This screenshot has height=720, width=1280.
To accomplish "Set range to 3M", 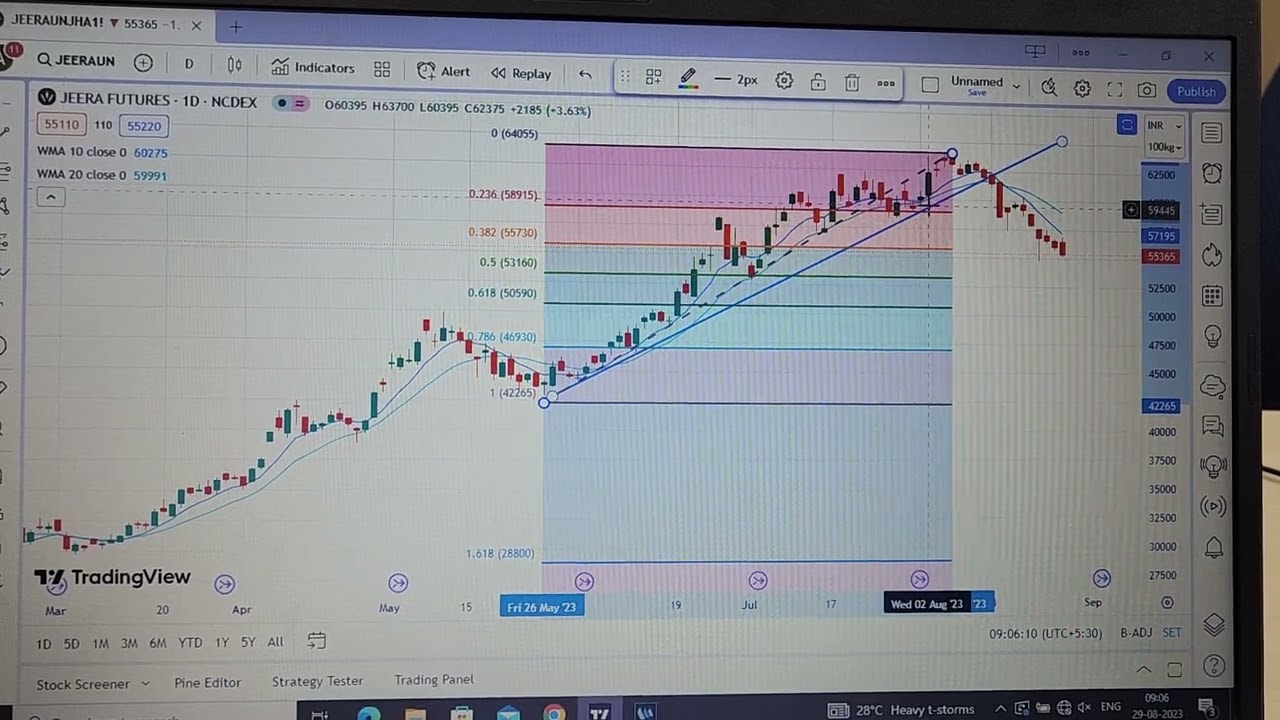I will 129,643.
